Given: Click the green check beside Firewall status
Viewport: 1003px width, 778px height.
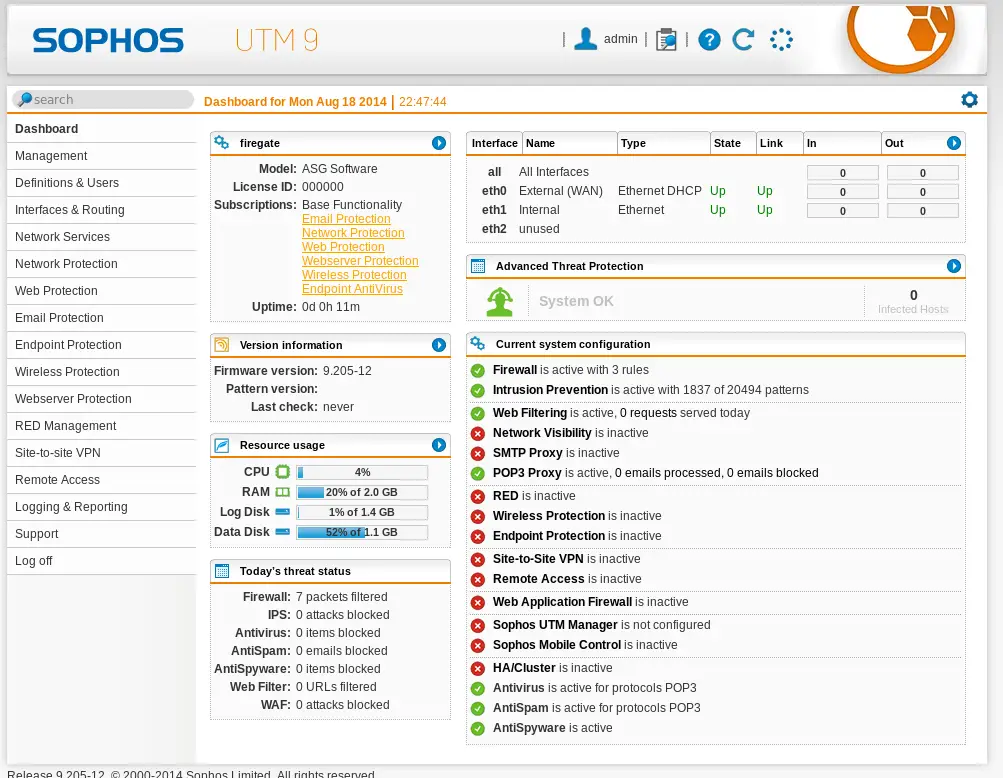Looking at the screenshot, I should pos(478,370).
